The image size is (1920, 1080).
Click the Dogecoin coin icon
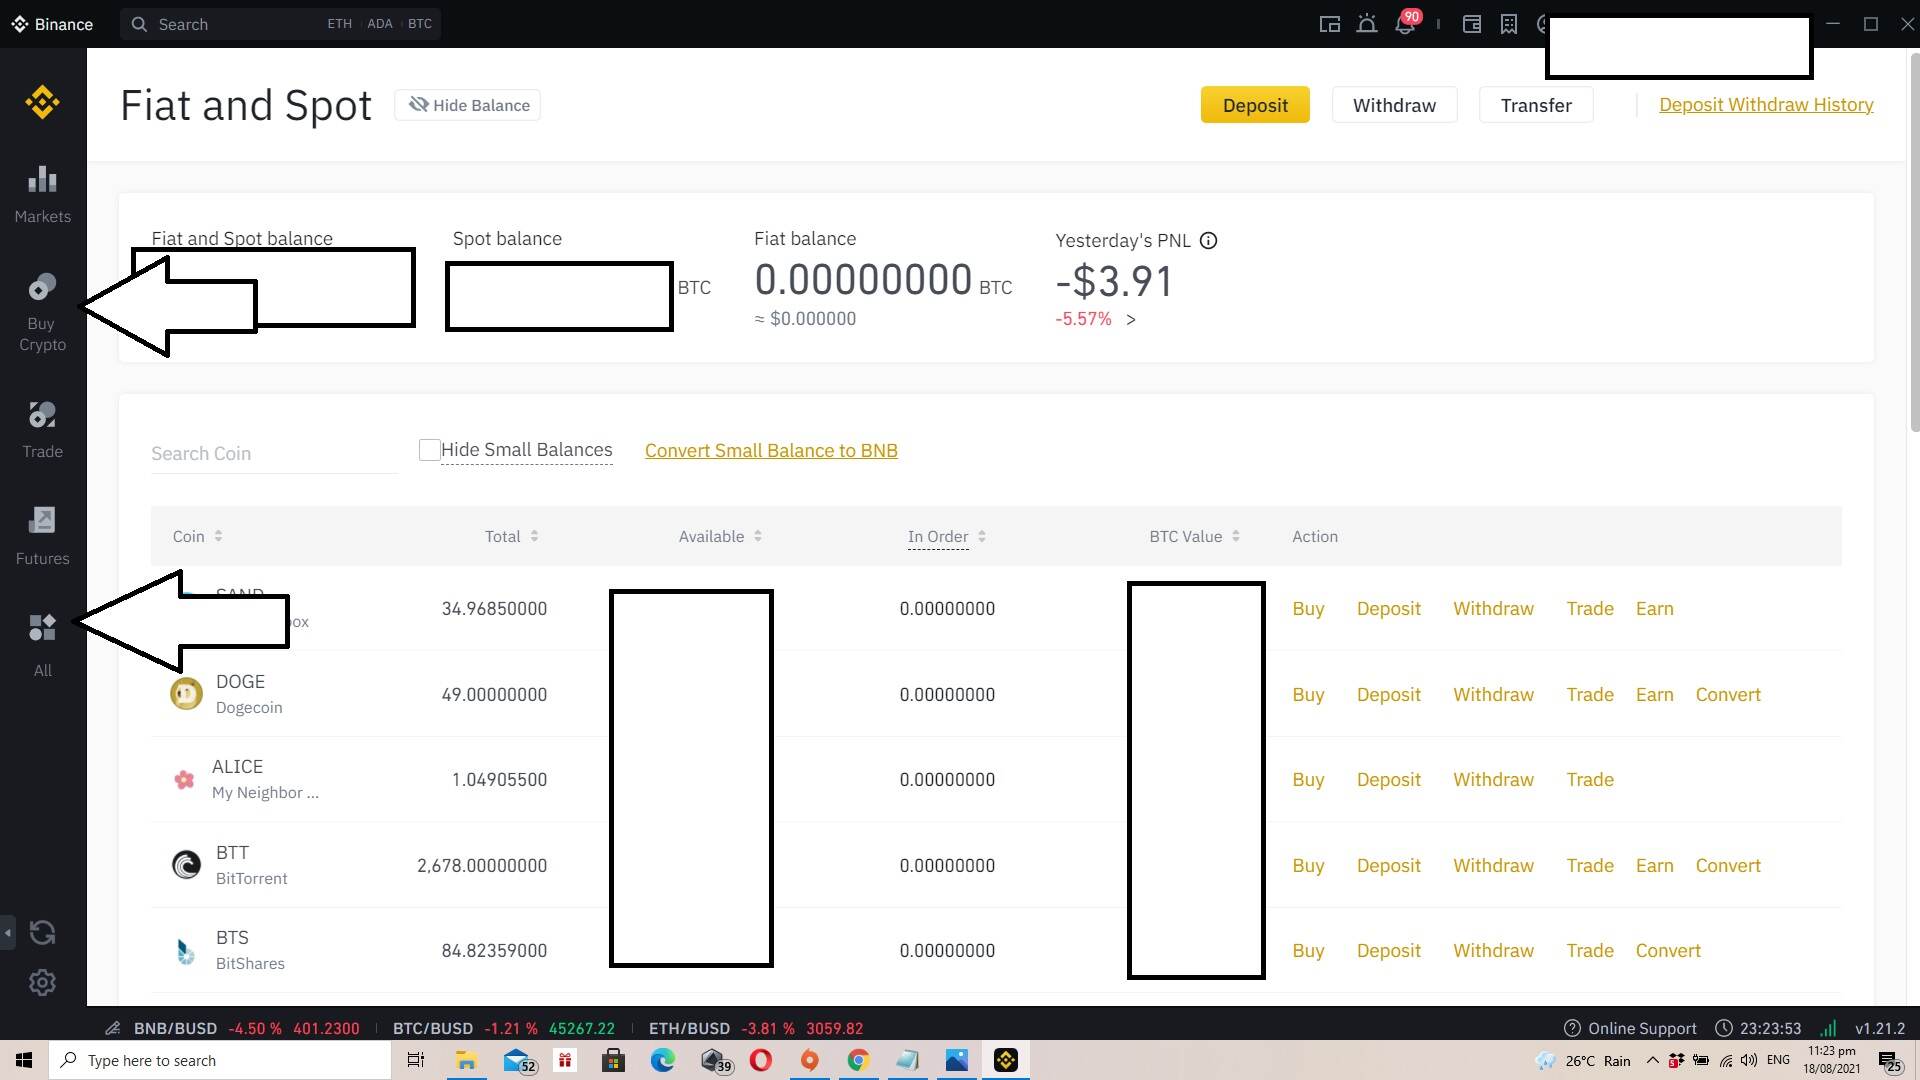186,694
